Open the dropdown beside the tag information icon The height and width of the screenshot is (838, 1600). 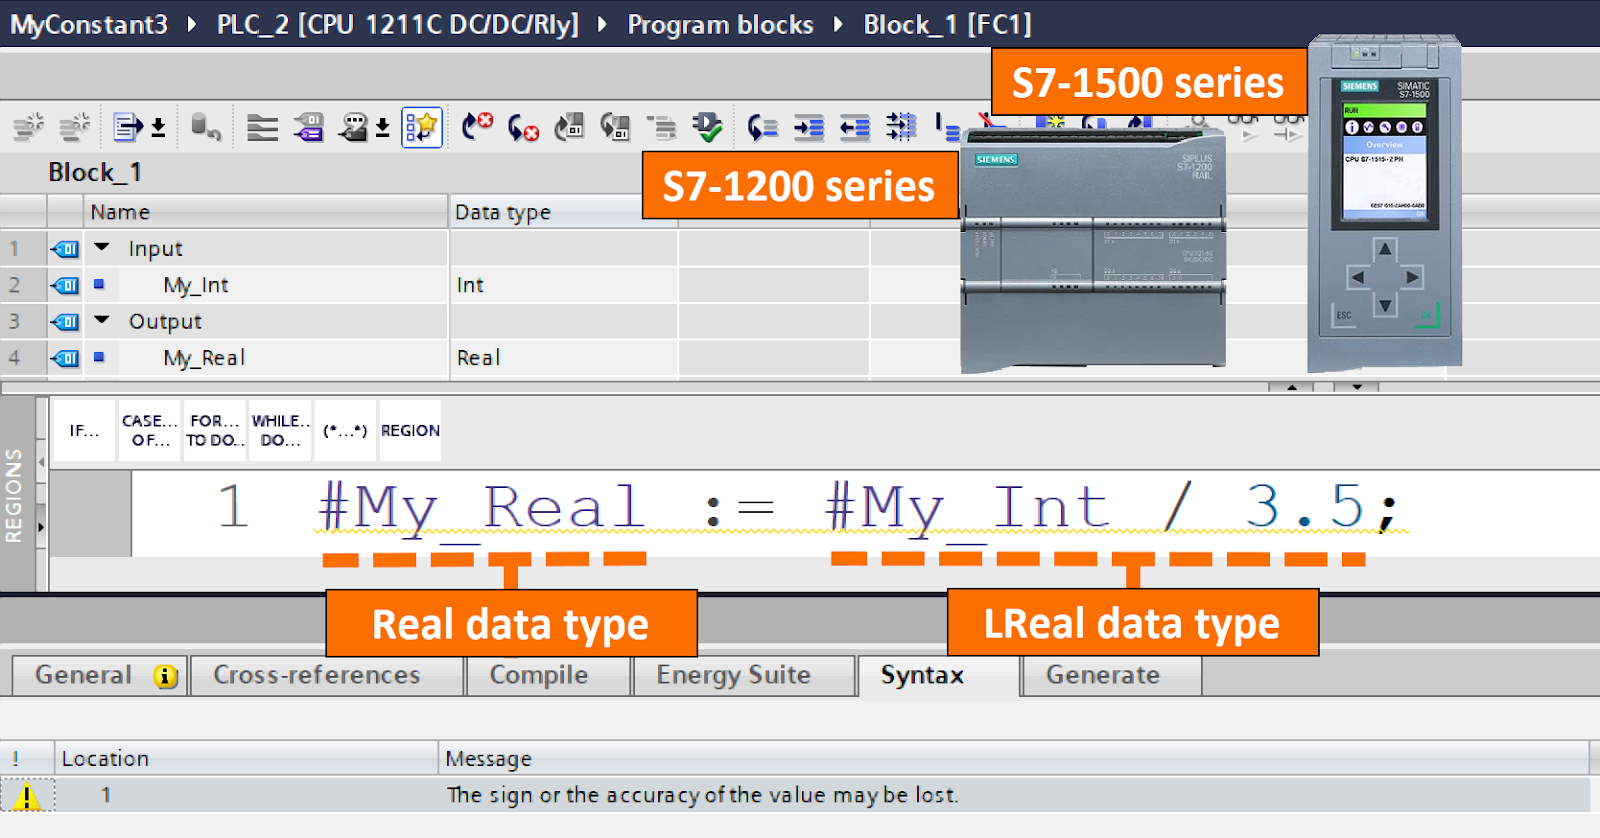pos(382,128)
